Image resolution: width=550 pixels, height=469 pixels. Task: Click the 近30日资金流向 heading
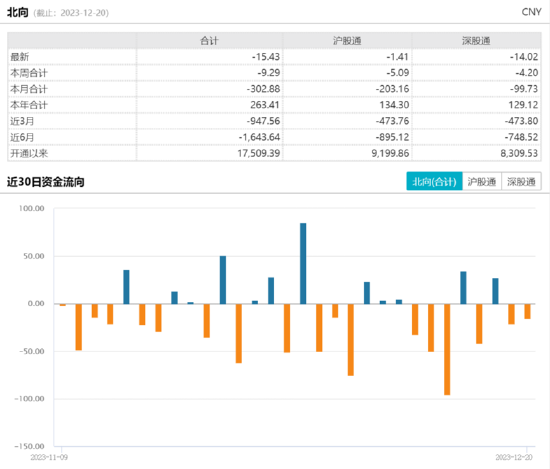[46, 182]
